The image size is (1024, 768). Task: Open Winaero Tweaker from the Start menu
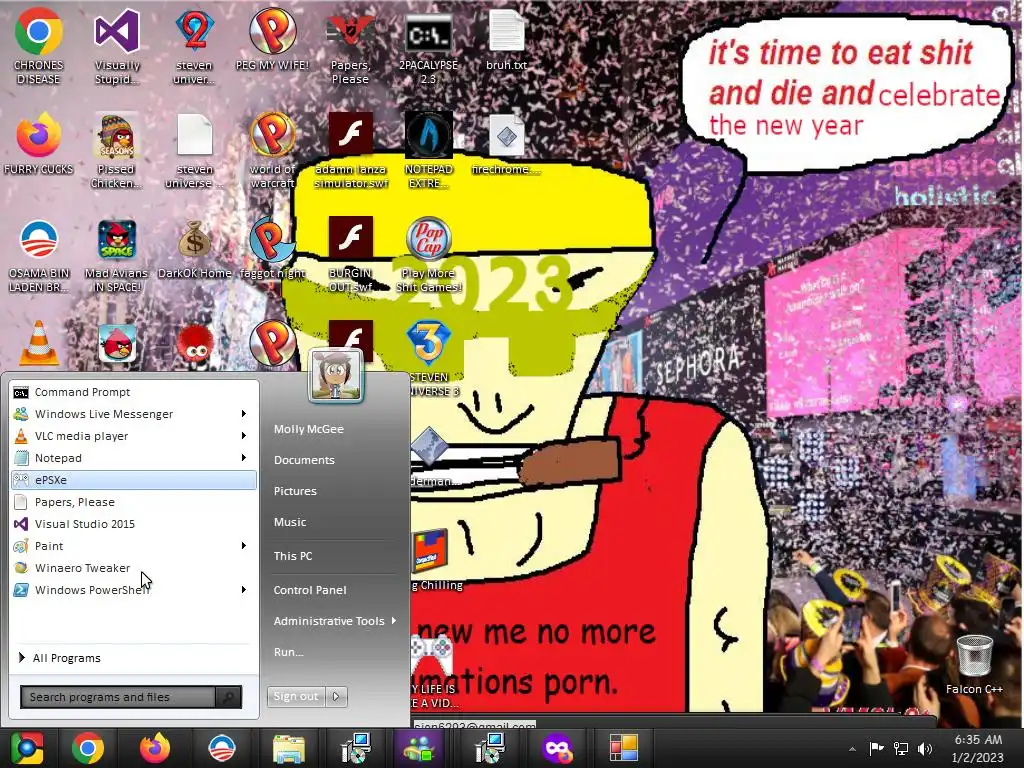point(134,568)
